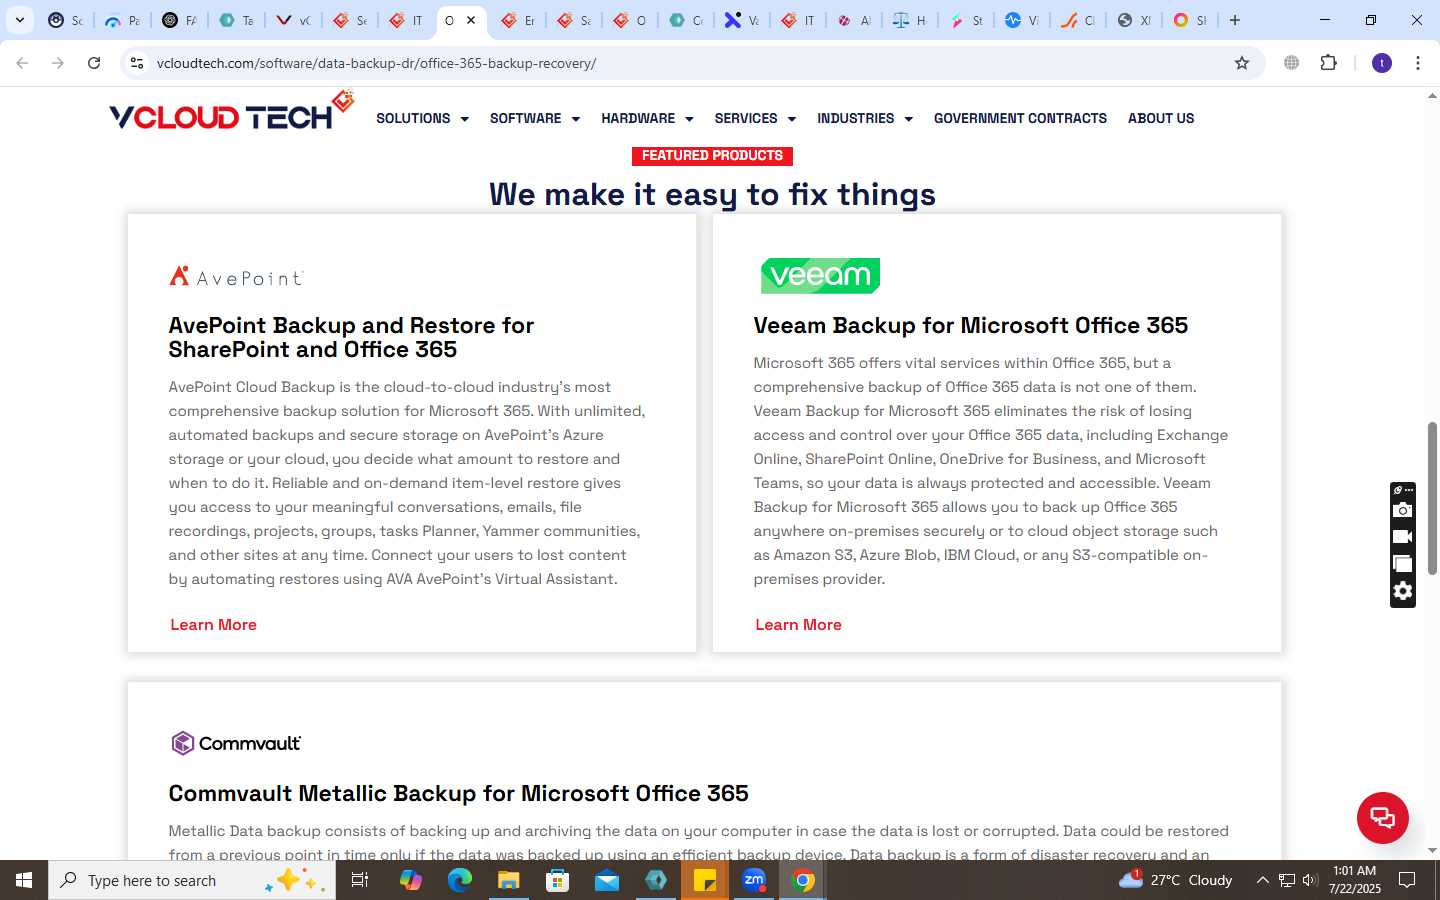This screenshot has height=900, width=1440.
Task: Show hidden system tray icons
Action: (1262, 880)
